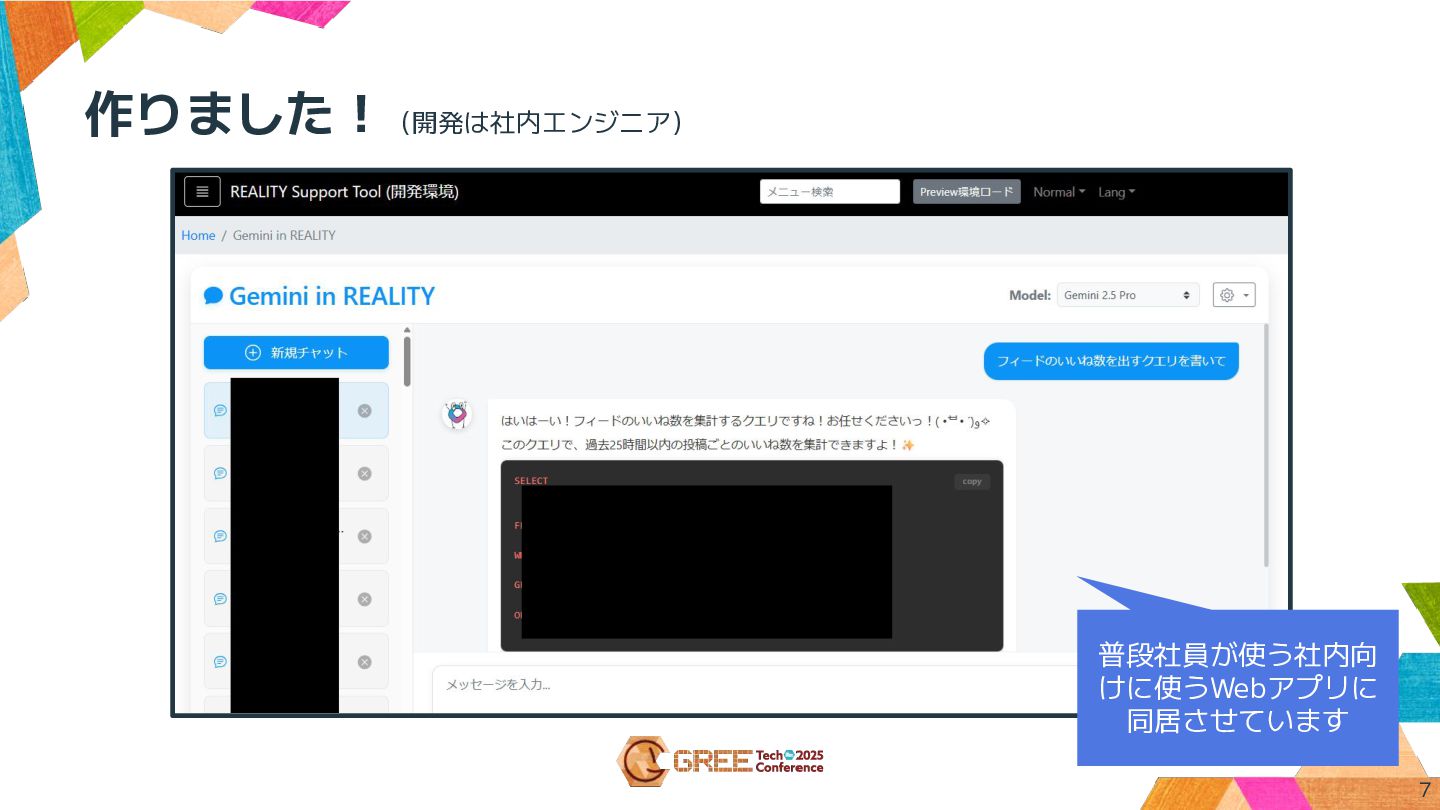1440x810 pixels.
Task: Copy the SQL code block with copy button
Action: click(972, 481)
